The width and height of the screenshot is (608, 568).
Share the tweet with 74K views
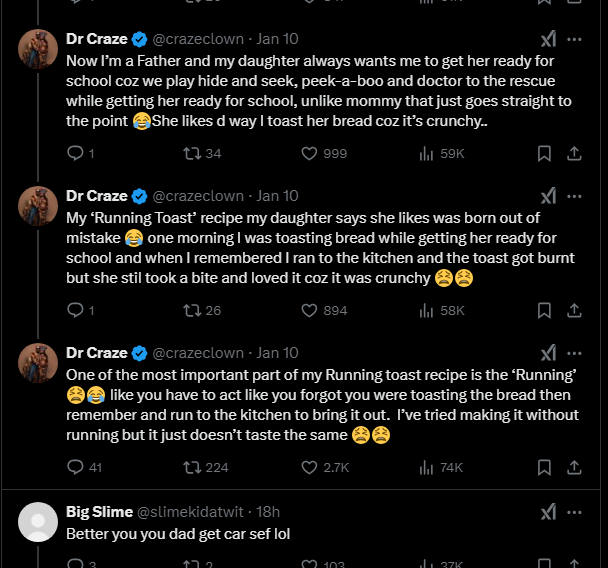[x=574, y=467]
